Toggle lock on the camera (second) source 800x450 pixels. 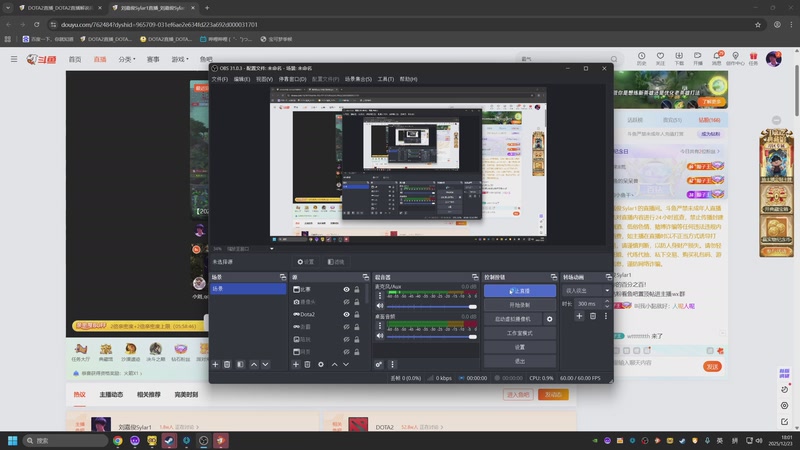pos(357,302)
